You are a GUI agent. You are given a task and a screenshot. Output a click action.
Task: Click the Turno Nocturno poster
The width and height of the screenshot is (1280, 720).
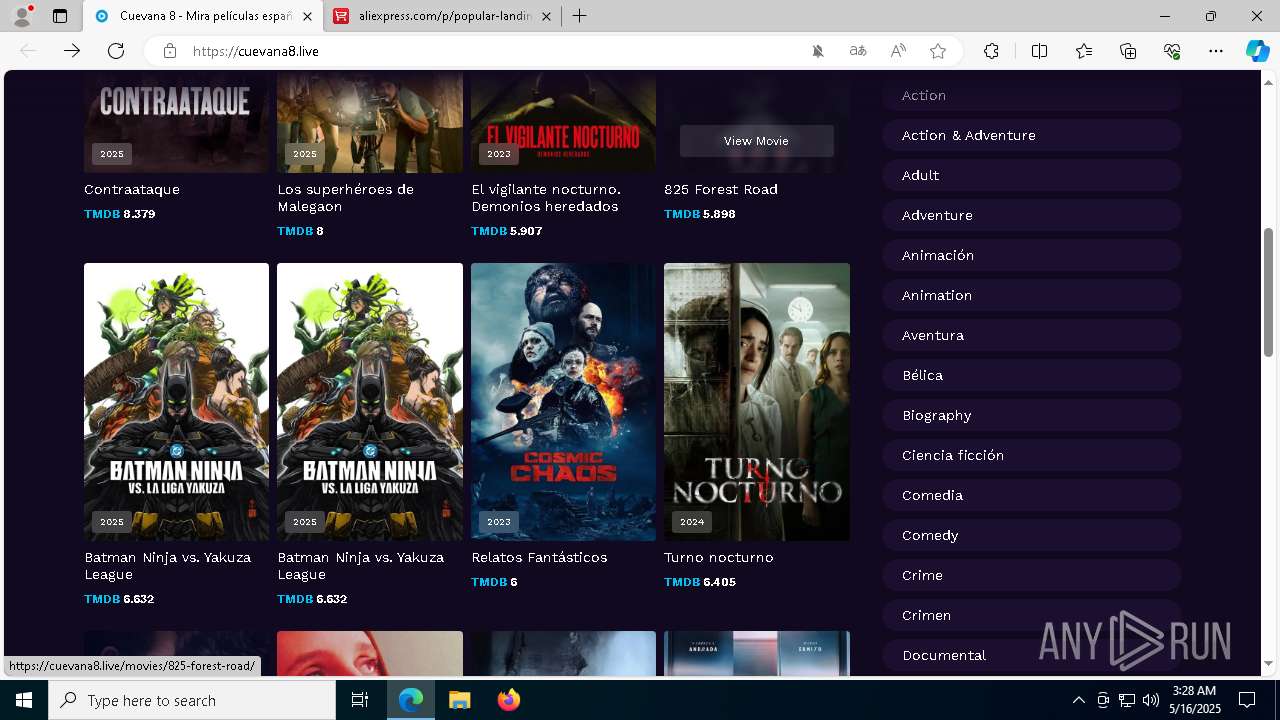[757, 402]
